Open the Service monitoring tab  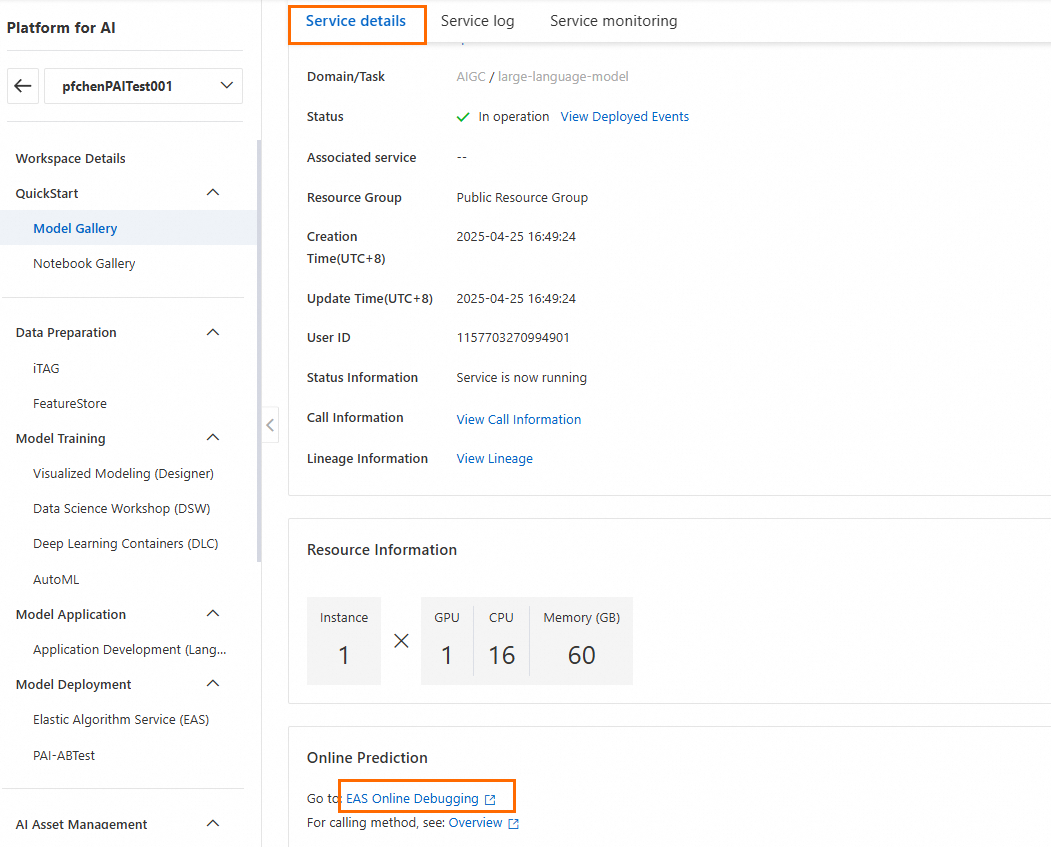click(613, 21)
